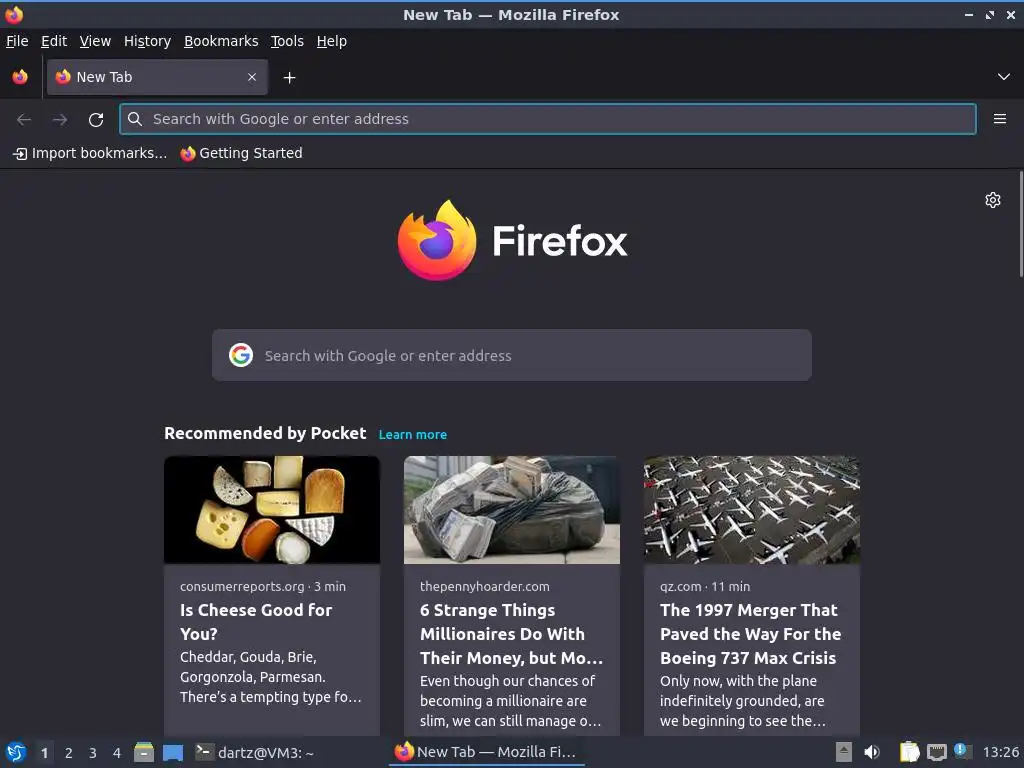The height and width of the screenshot is (768, 1024).
Task: Click the qz.com 11 min source text
Action: pyautogui.click(x=705, y=586)
